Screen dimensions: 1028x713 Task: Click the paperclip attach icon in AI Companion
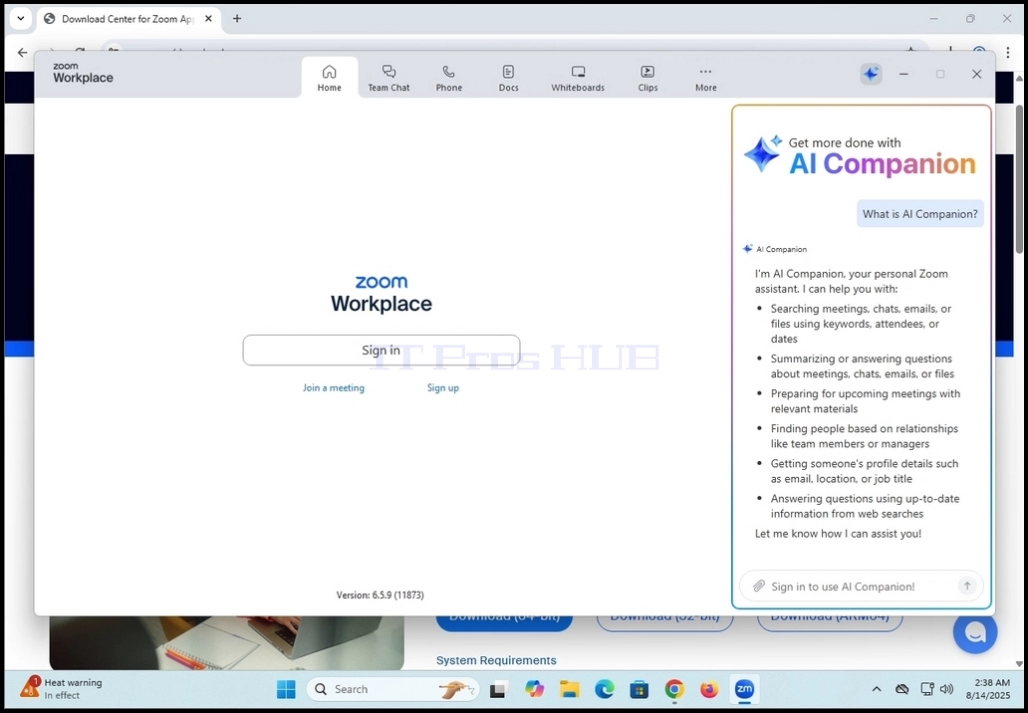pos(759,586)
